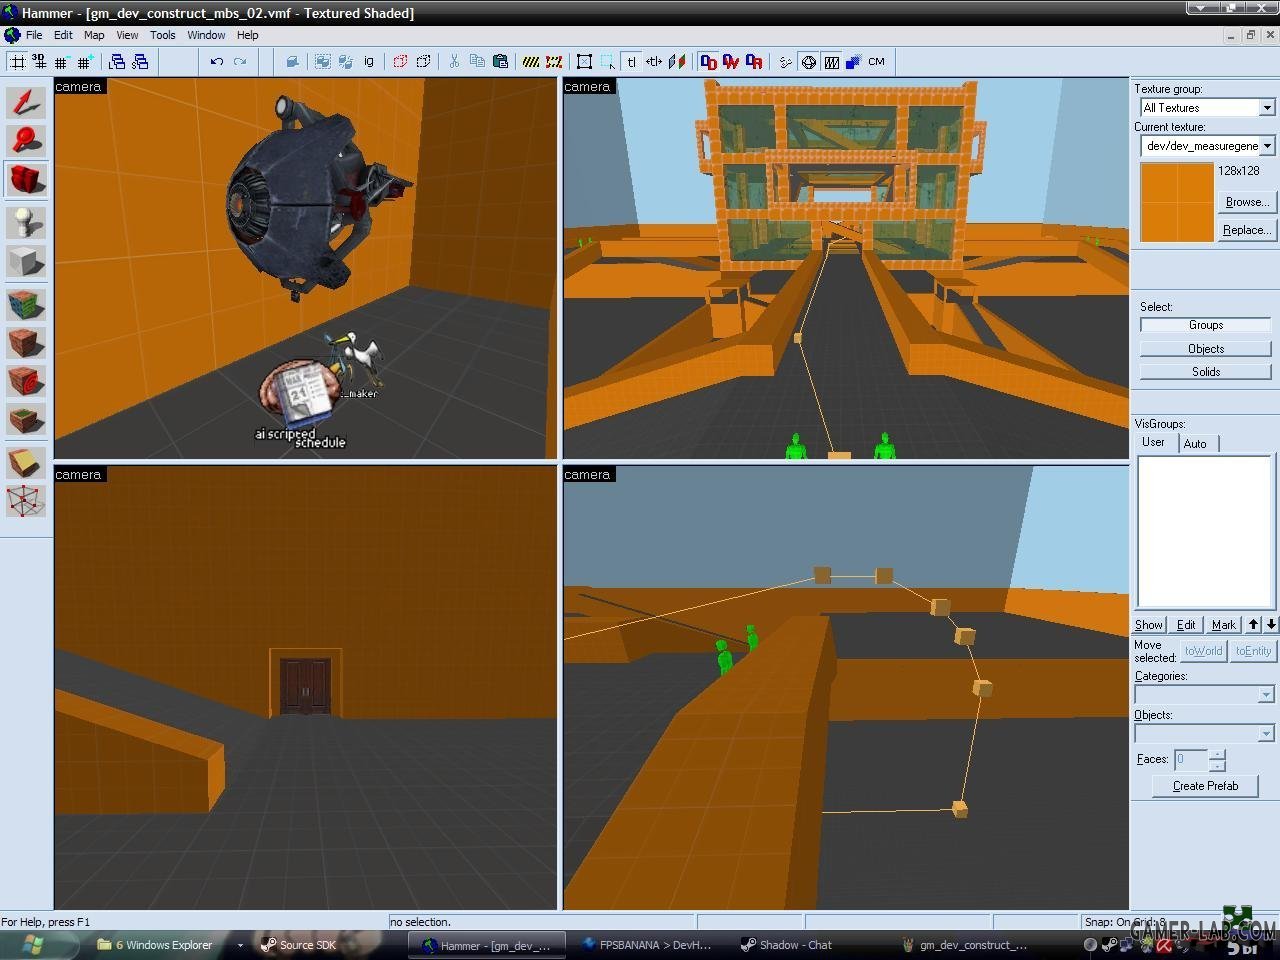Select the Apply Decals tool
This screenshot has width=1280, height=960.
coord(26,381)
